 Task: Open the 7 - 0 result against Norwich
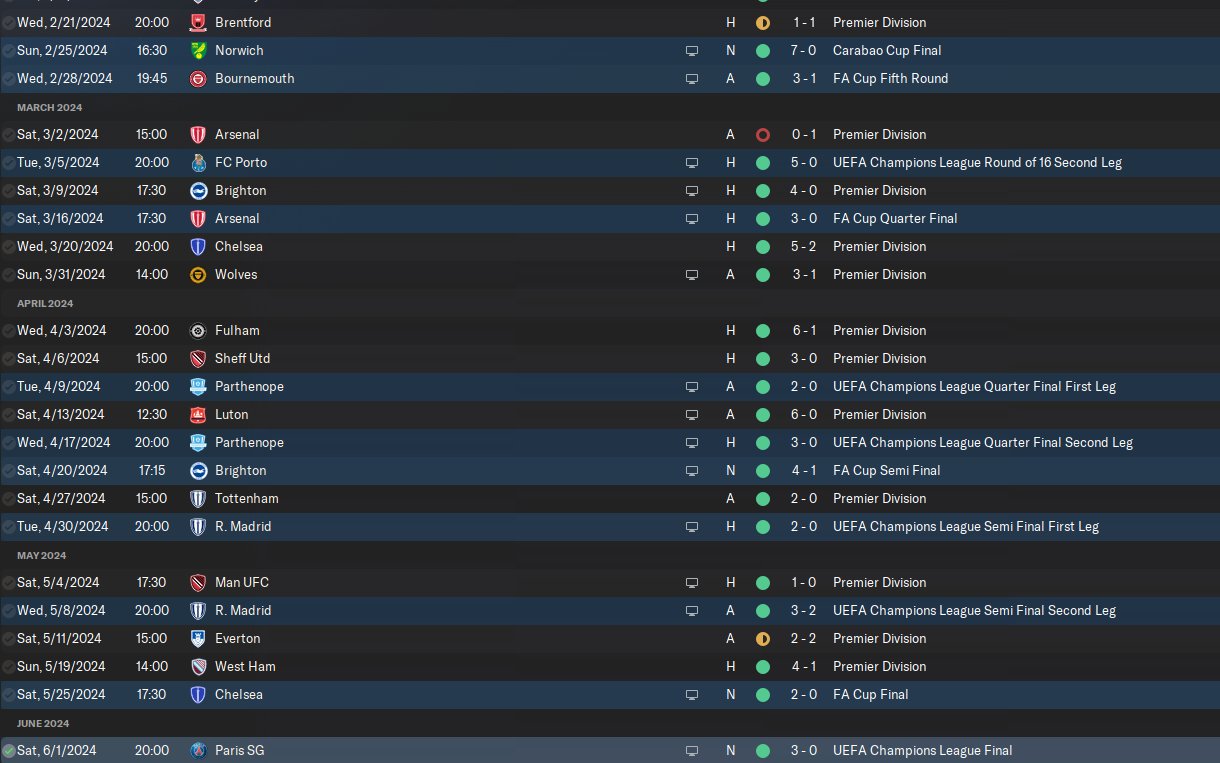(x=805, y=50)
